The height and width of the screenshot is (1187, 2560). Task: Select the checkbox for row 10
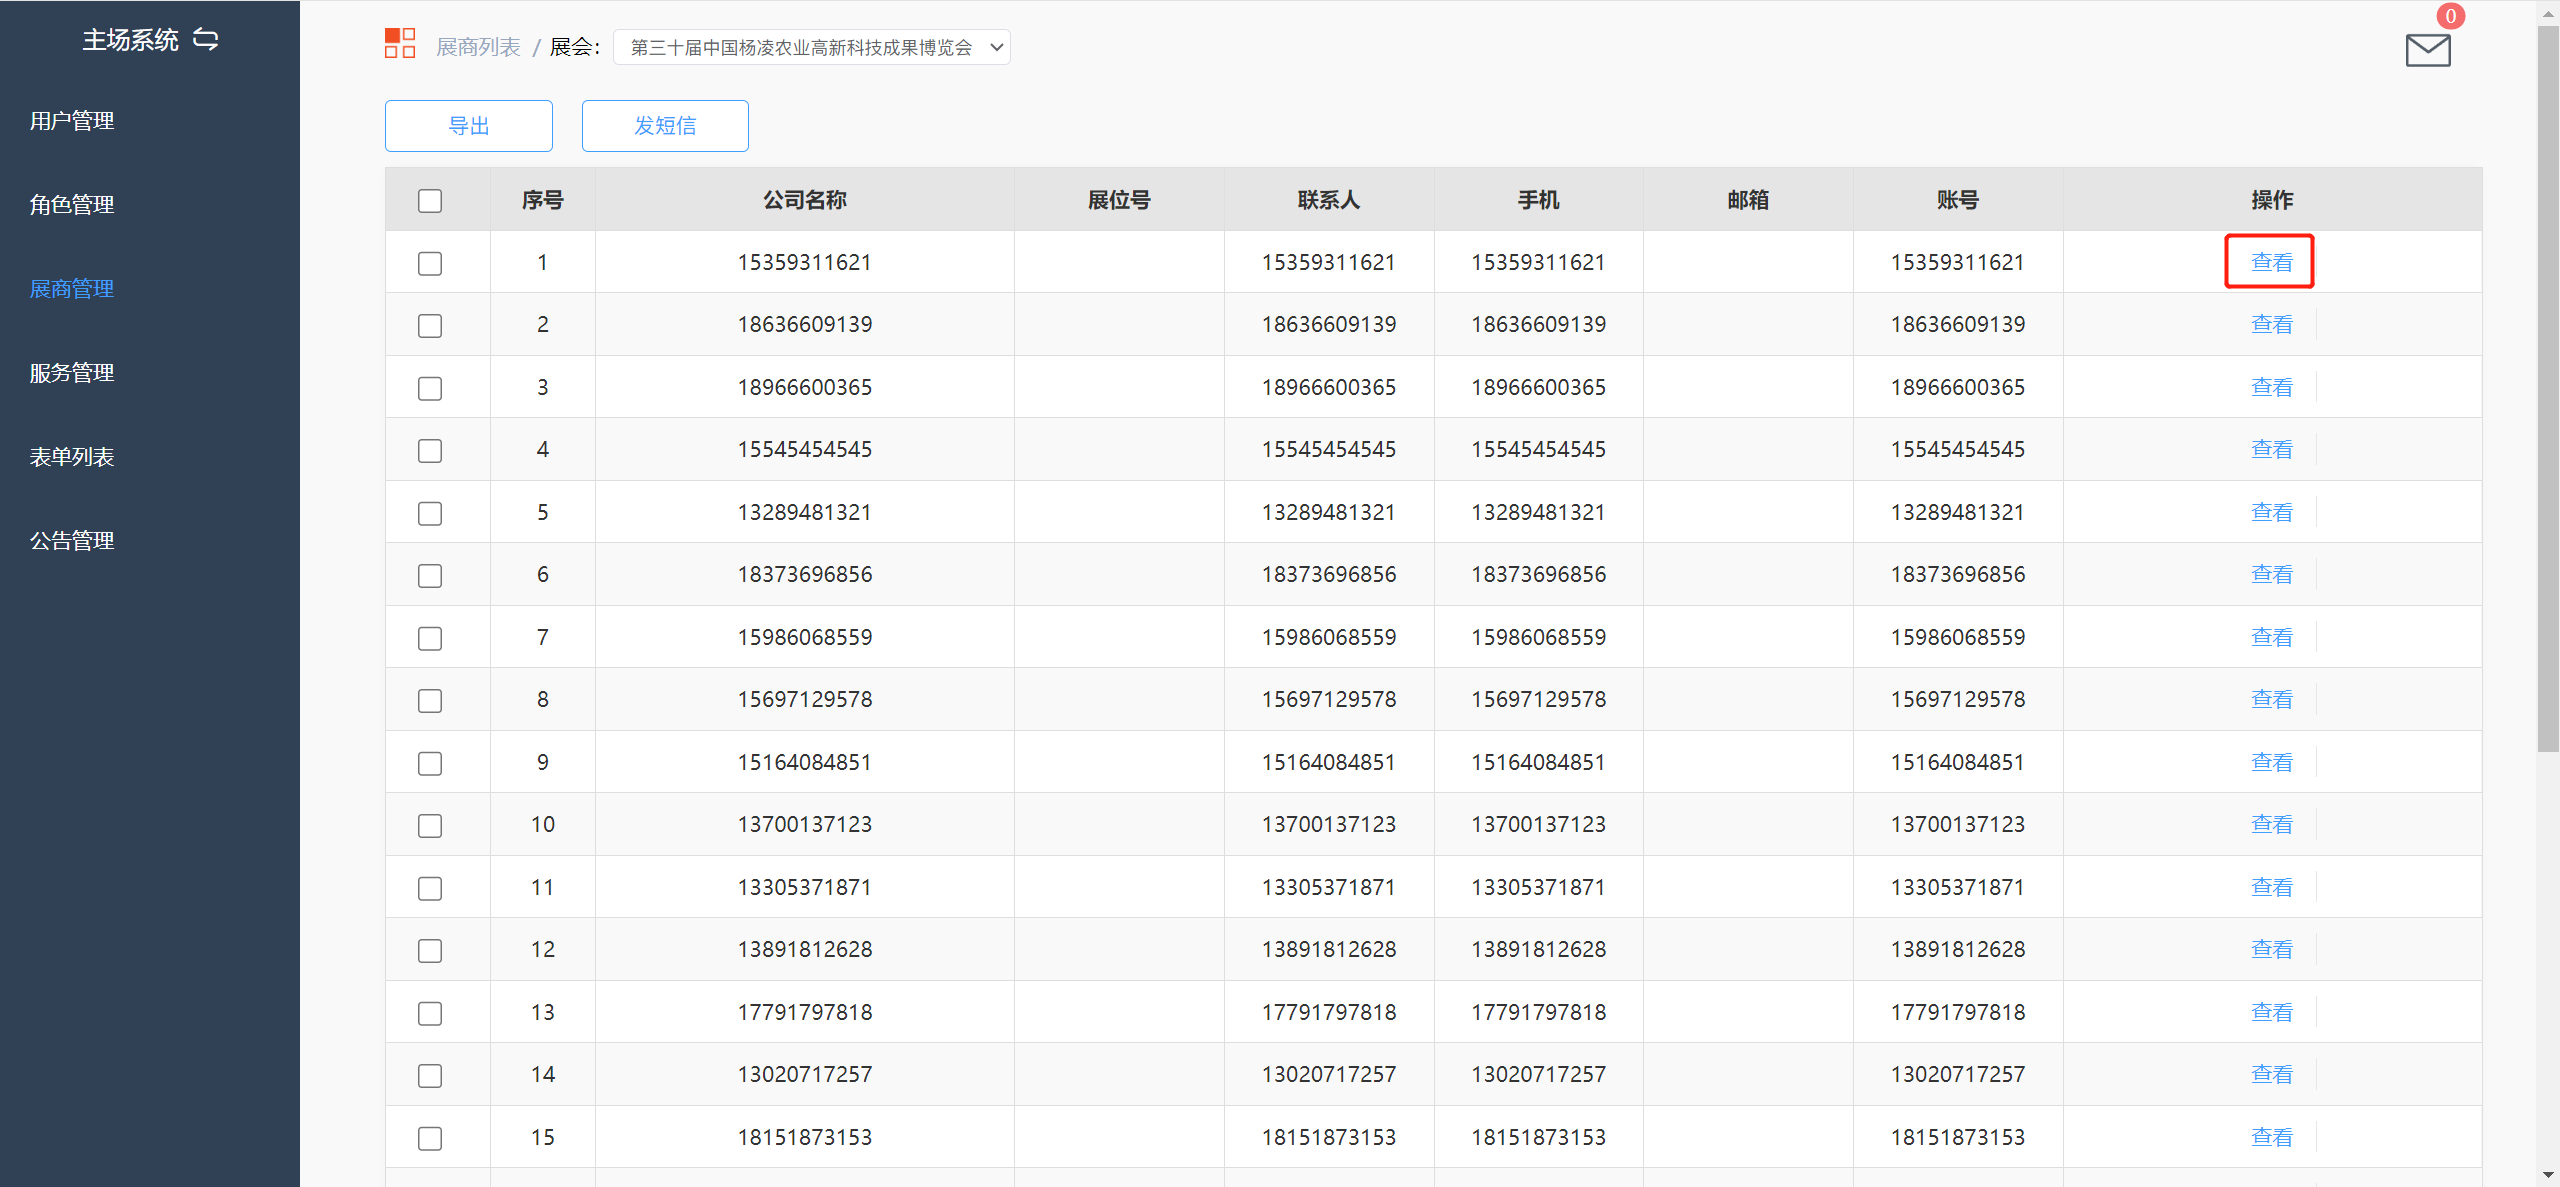click(x=430, y=826)
